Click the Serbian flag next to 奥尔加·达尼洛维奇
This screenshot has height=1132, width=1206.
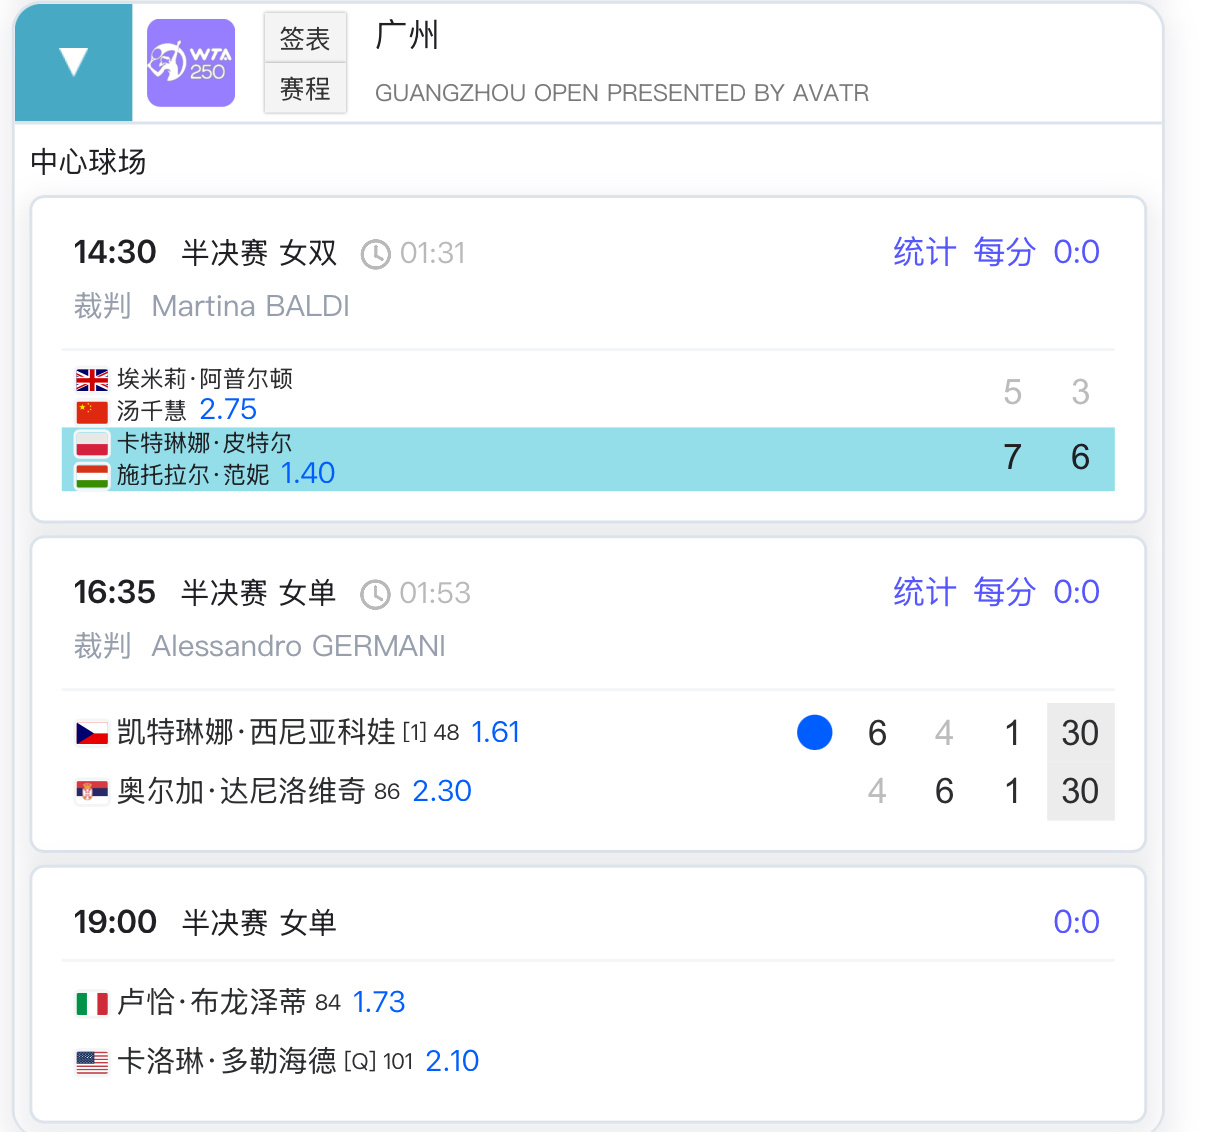[92, 792]
